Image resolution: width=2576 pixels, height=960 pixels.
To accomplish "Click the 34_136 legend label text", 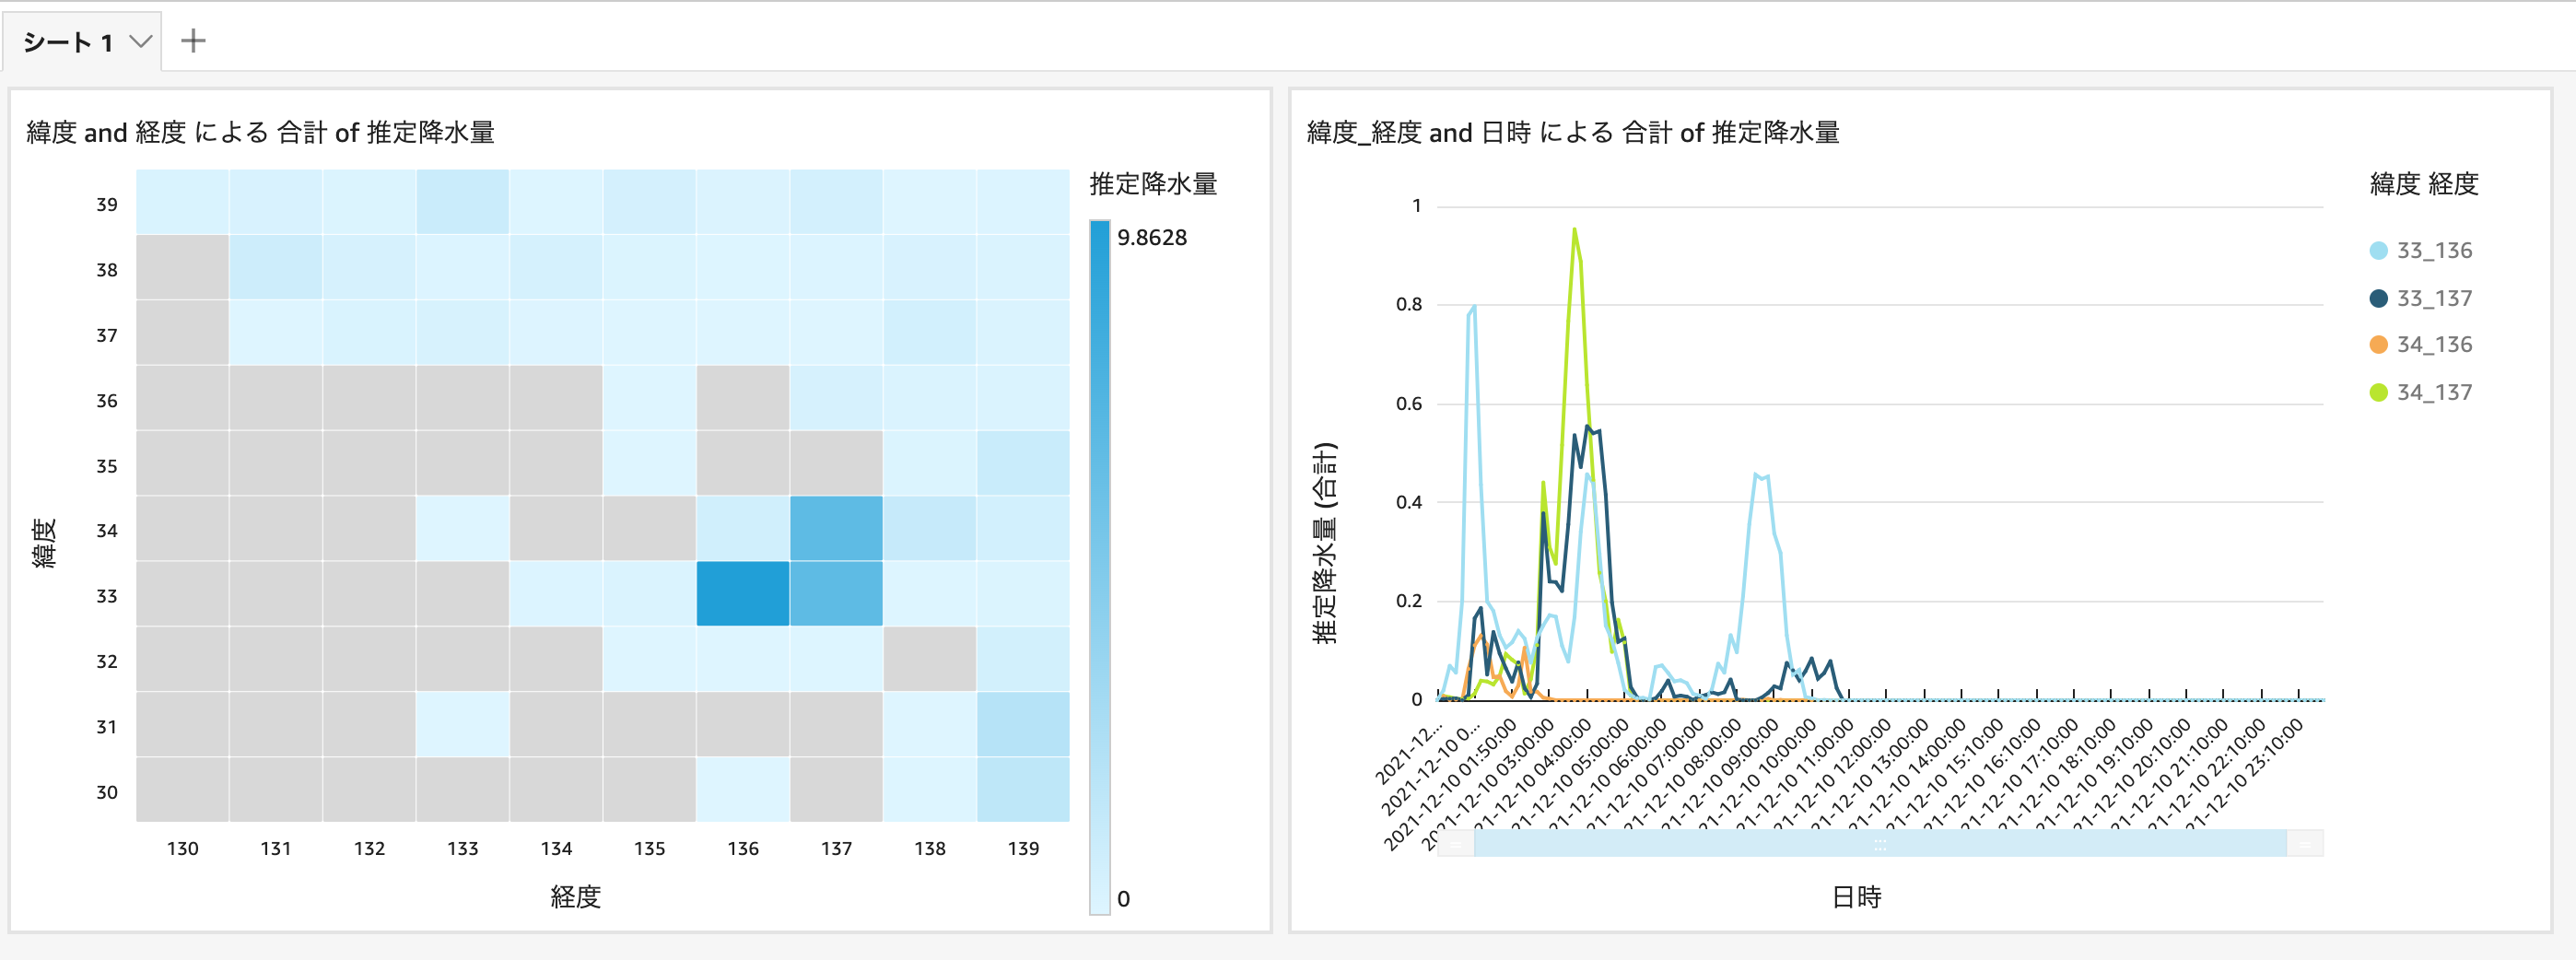I will 2434,345.
